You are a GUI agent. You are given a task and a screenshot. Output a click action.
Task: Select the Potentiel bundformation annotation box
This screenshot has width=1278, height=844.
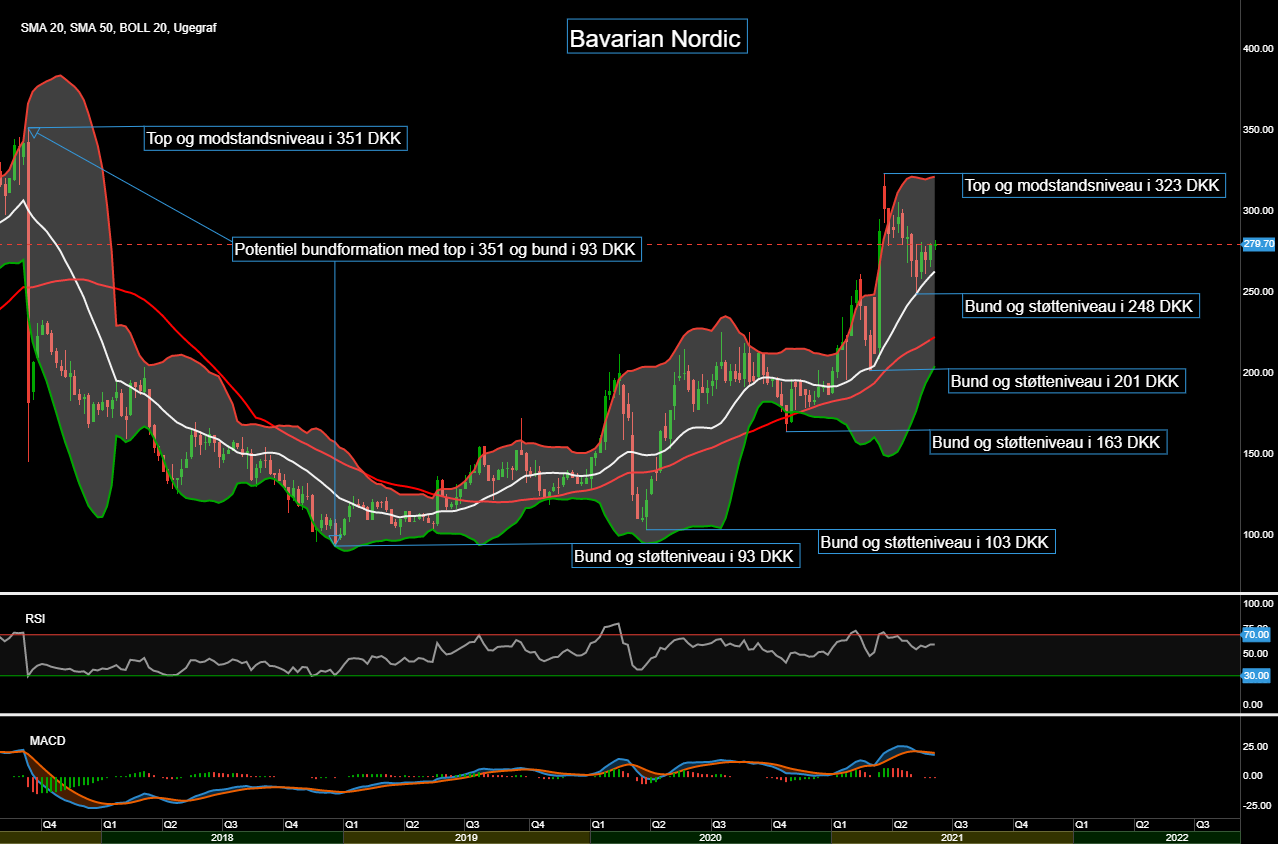coord(436,249)
